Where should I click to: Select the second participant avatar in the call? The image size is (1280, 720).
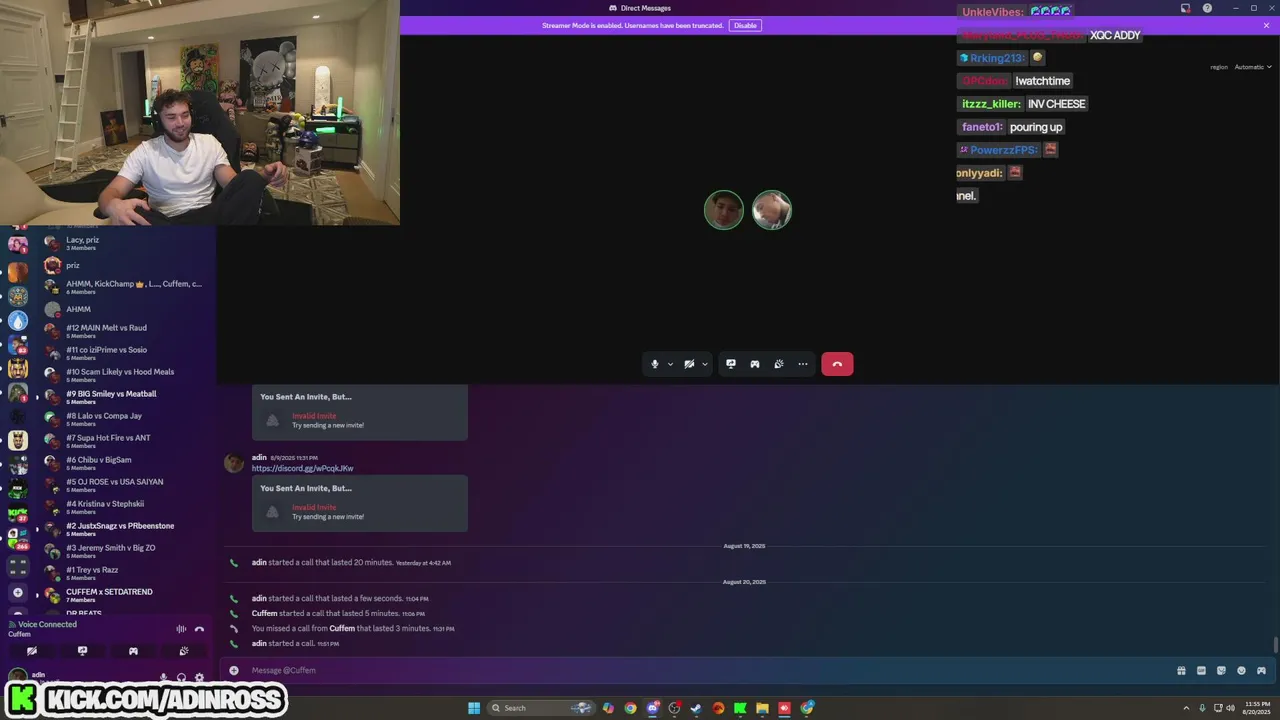point(772,210)
